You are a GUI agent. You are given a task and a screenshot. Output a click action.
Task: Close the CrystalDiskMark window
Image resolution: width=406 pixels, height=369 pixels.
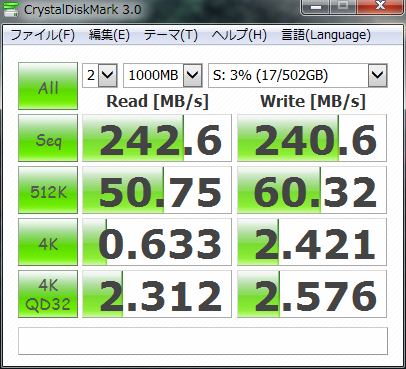click(380, 6)
